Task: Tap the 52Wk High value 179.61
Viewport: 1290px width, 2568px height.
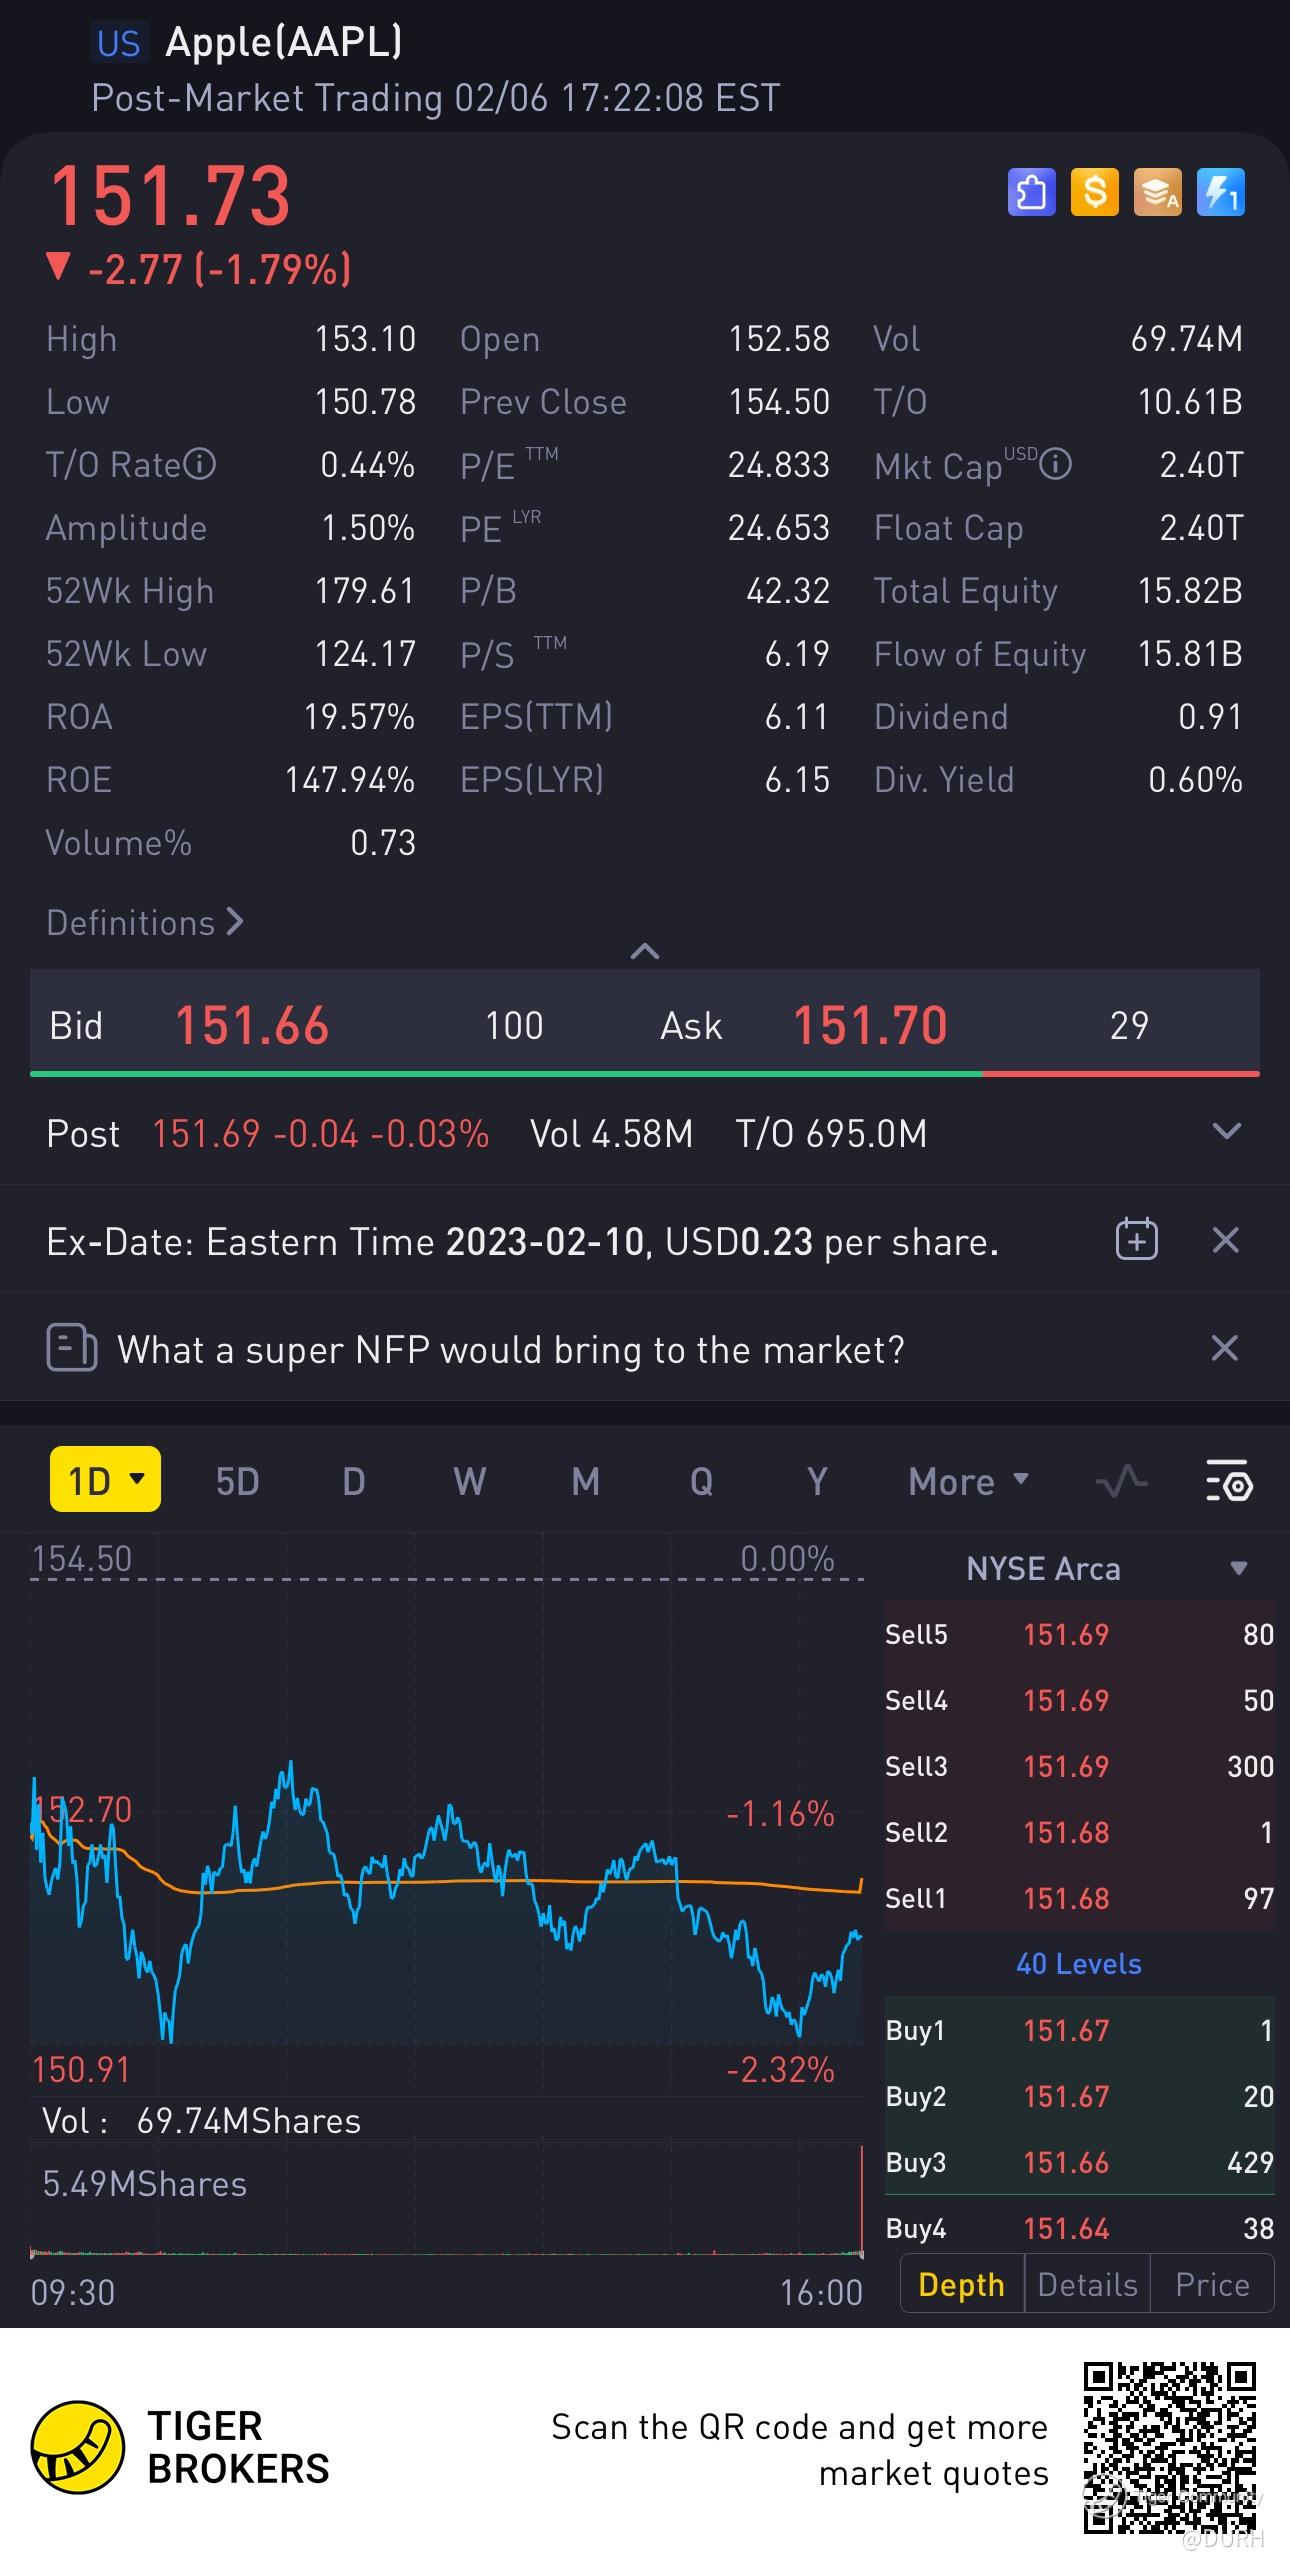Action: pyautogui.click(x=365, y=591)
